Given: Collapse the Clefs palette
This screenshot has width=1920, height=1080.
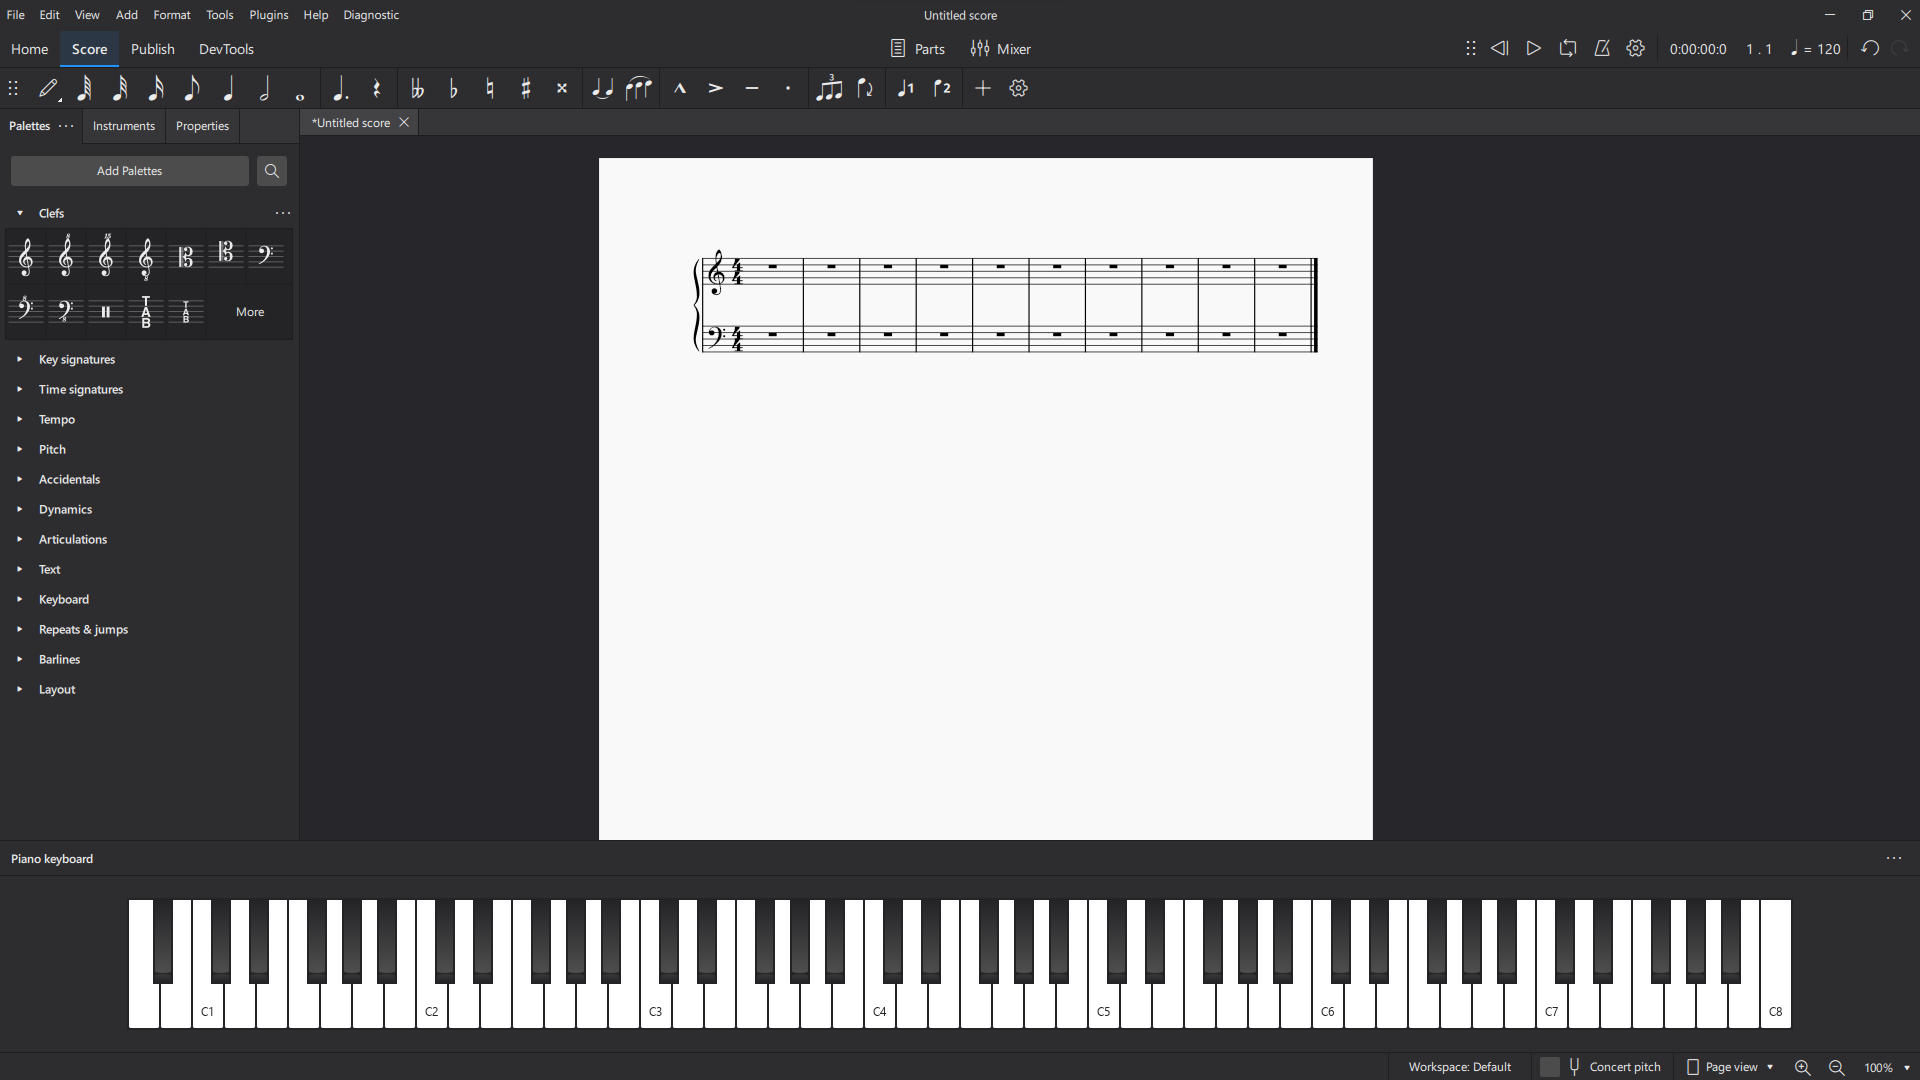Looking at the screenshot, I should [20, 213].
